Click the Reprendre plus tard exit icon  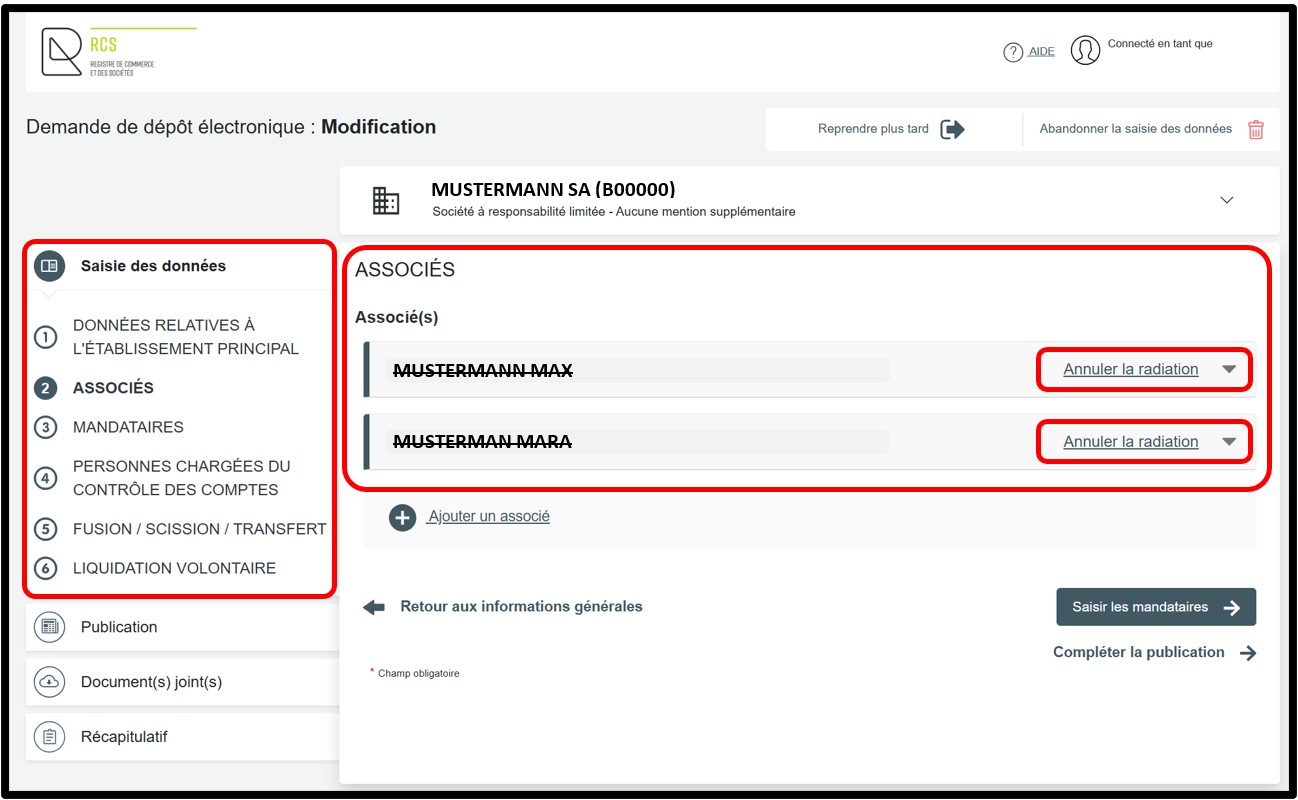click(952, 129)
